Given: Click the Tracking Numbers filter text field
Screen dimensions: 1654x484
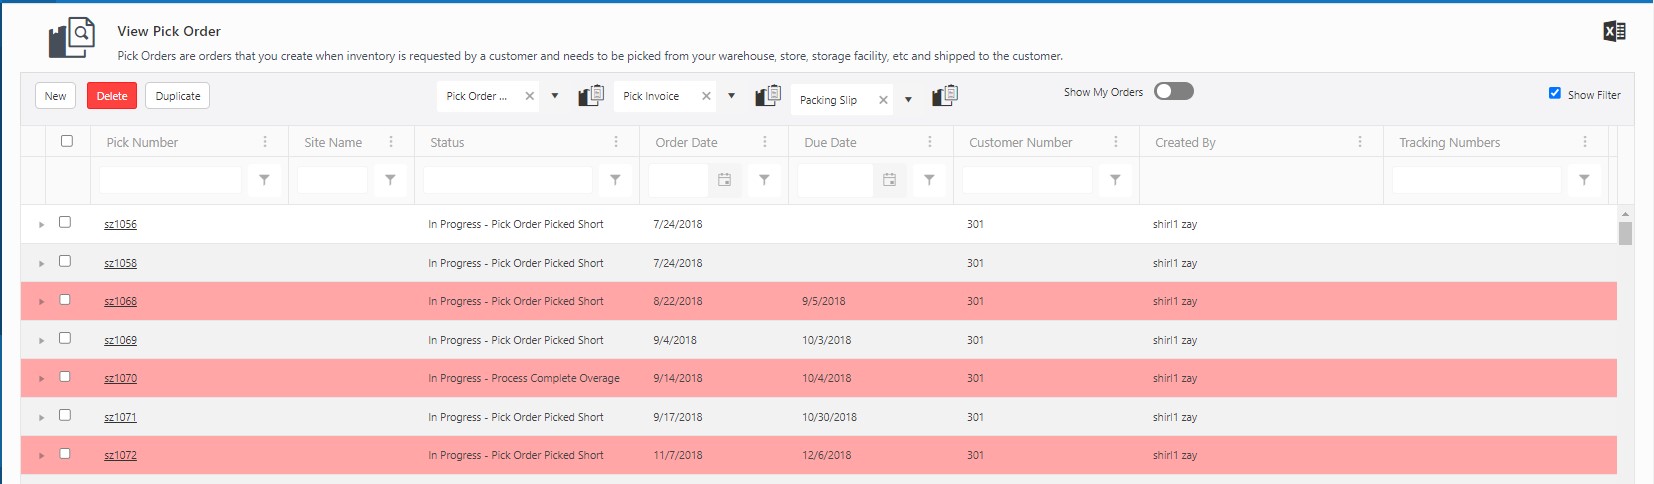Looking at the screenshot, I should 1476,180.
